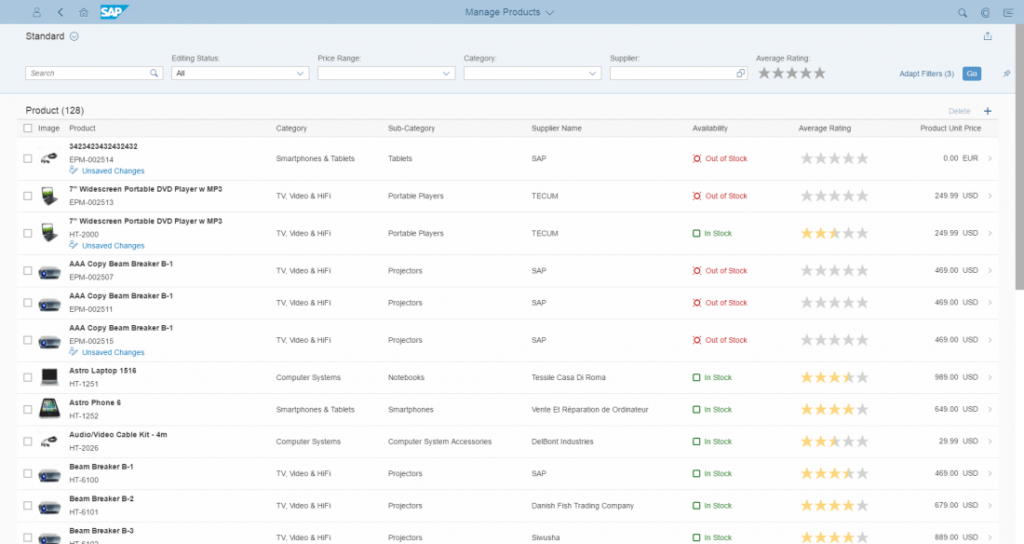Open Unsaved Changes link for HT-2000

pos(113,246)
